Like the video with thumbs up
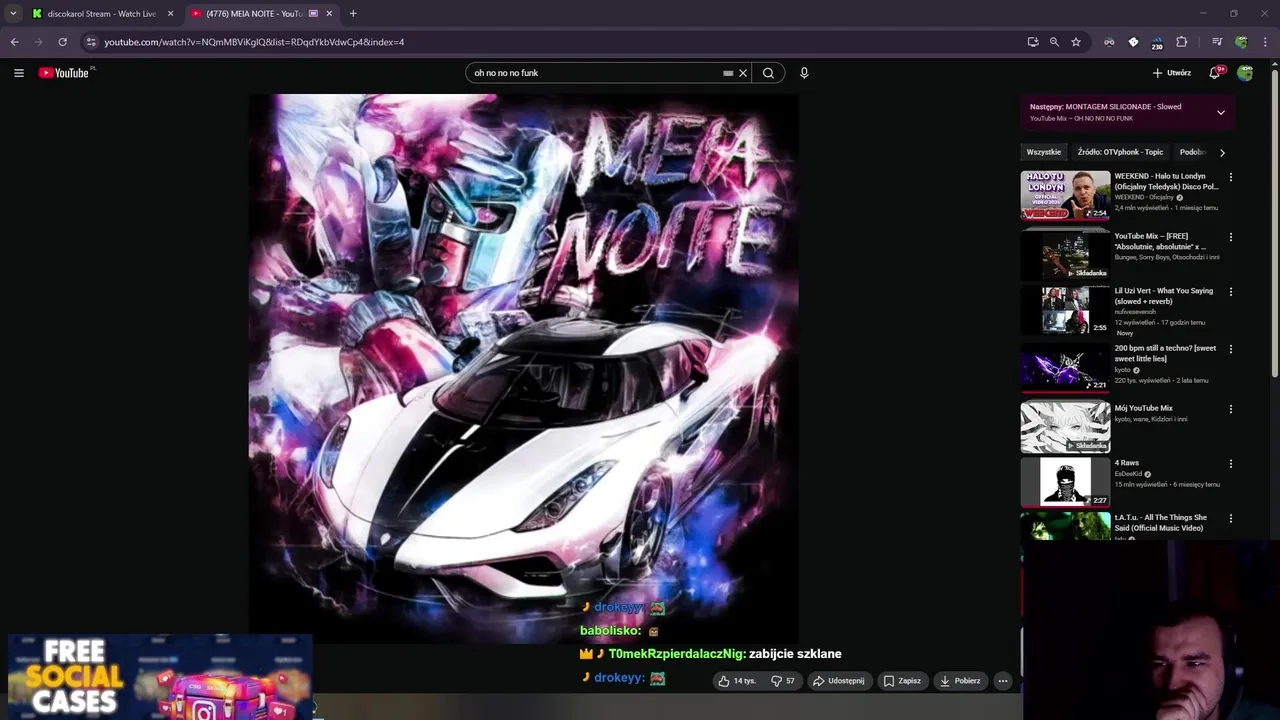The width and height of the screenshot is (1280, 720). [x=737, y=681]
